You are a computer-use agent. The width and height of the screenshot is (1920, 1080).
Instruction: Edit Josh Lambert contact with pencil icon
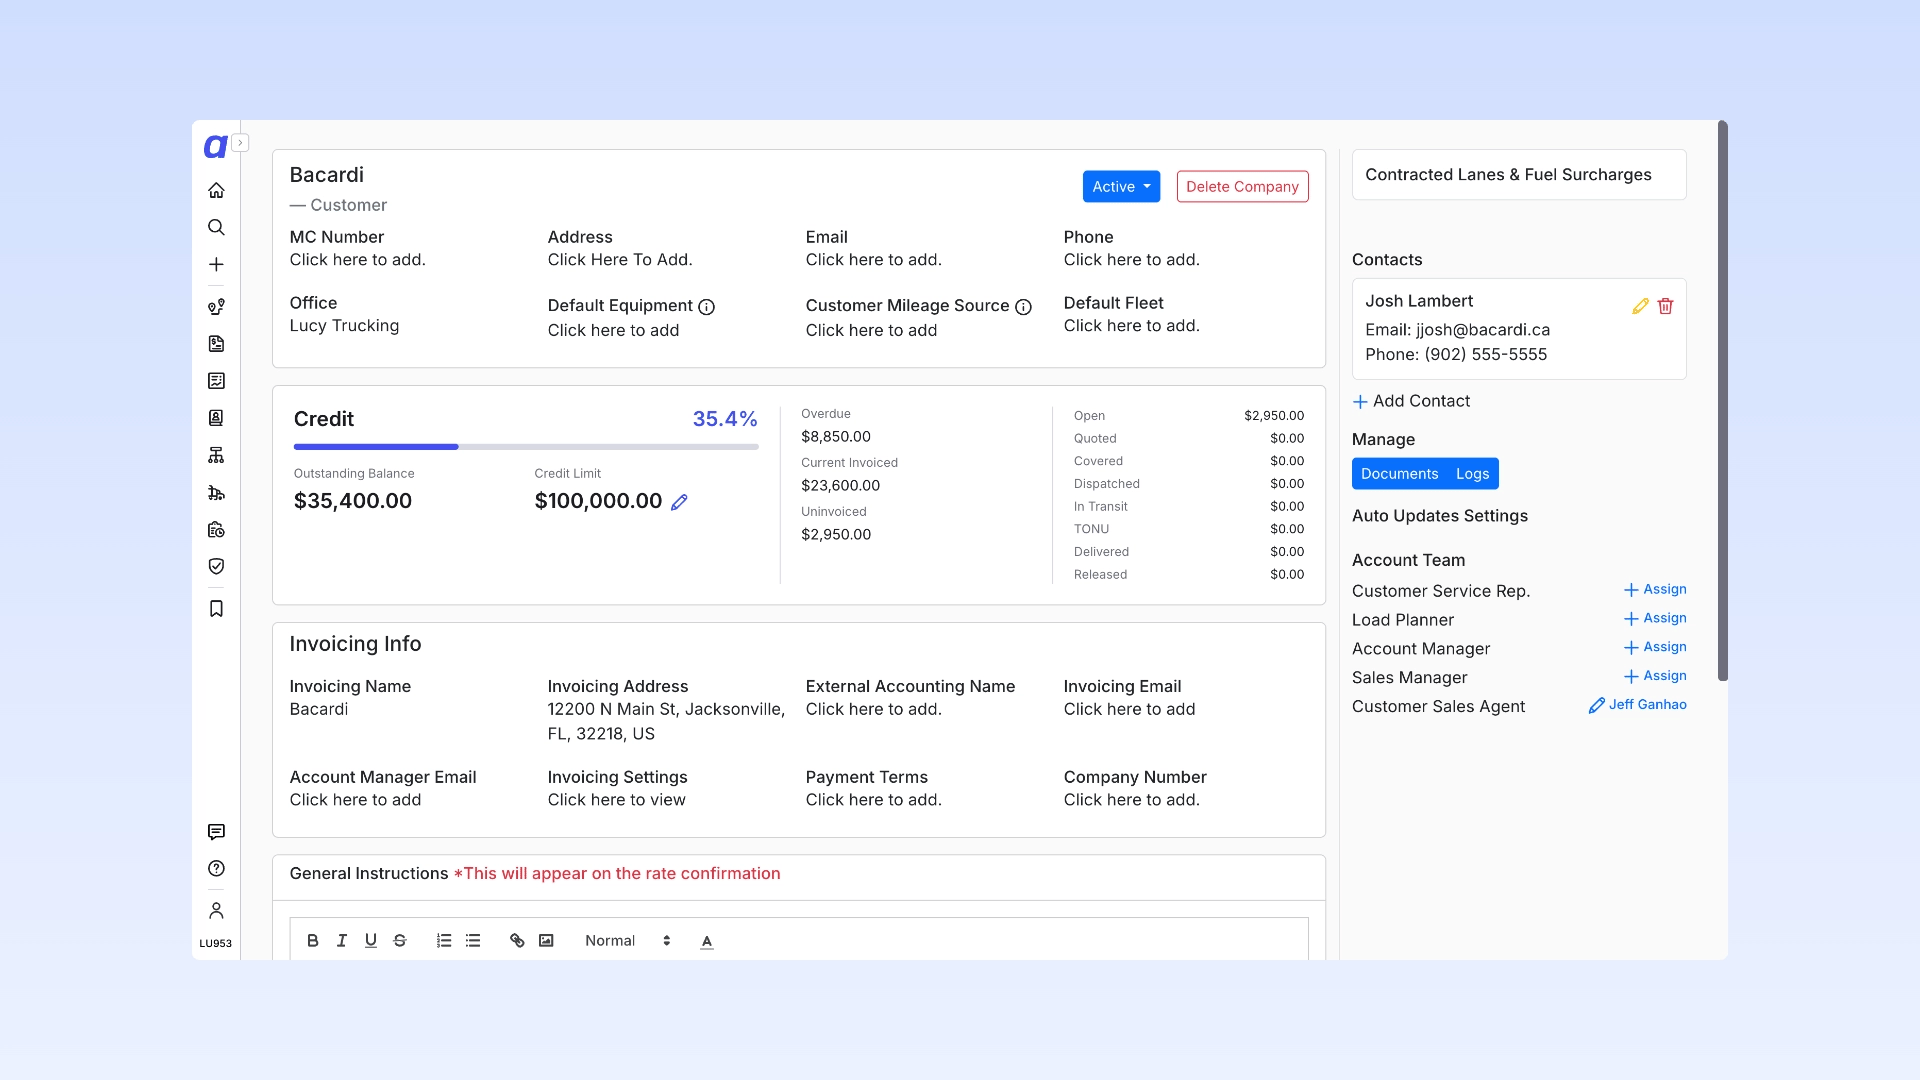pyautogui.click(x=1640, y=306)
